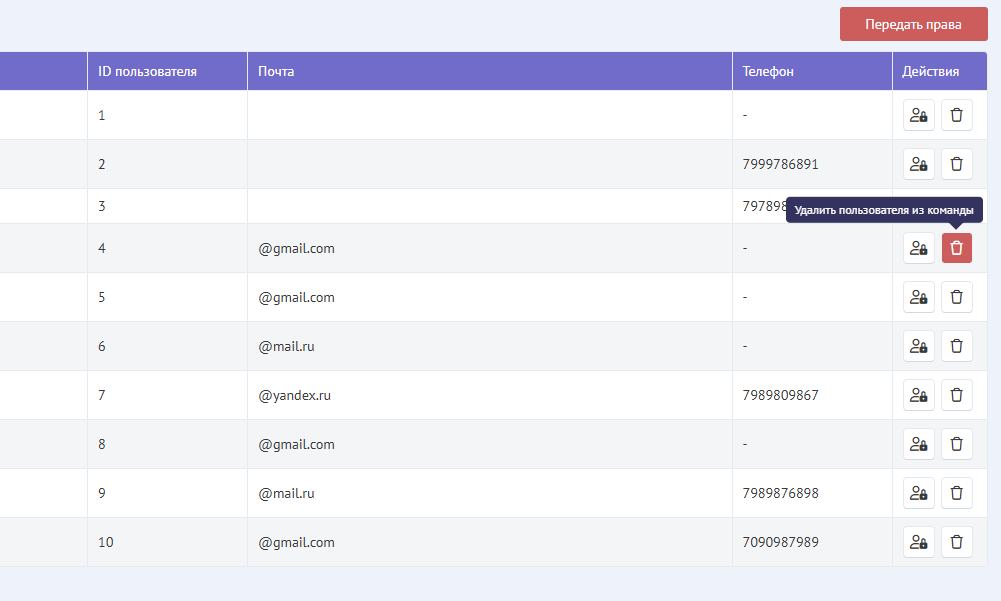Delete user 2 via trash icon
1001x601 pixels.
pyautogui.click(x=956, y=164)
